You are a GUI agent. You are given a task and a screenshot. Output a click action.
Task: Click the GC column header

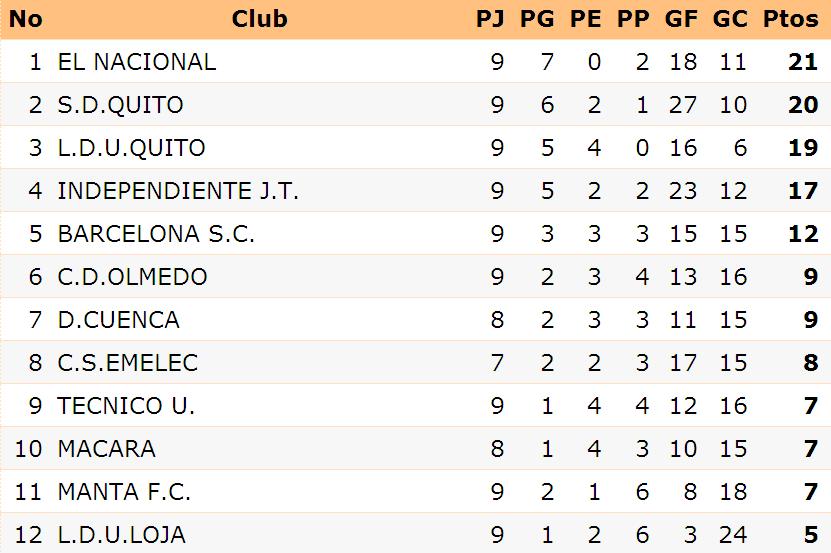click(730, 19)
